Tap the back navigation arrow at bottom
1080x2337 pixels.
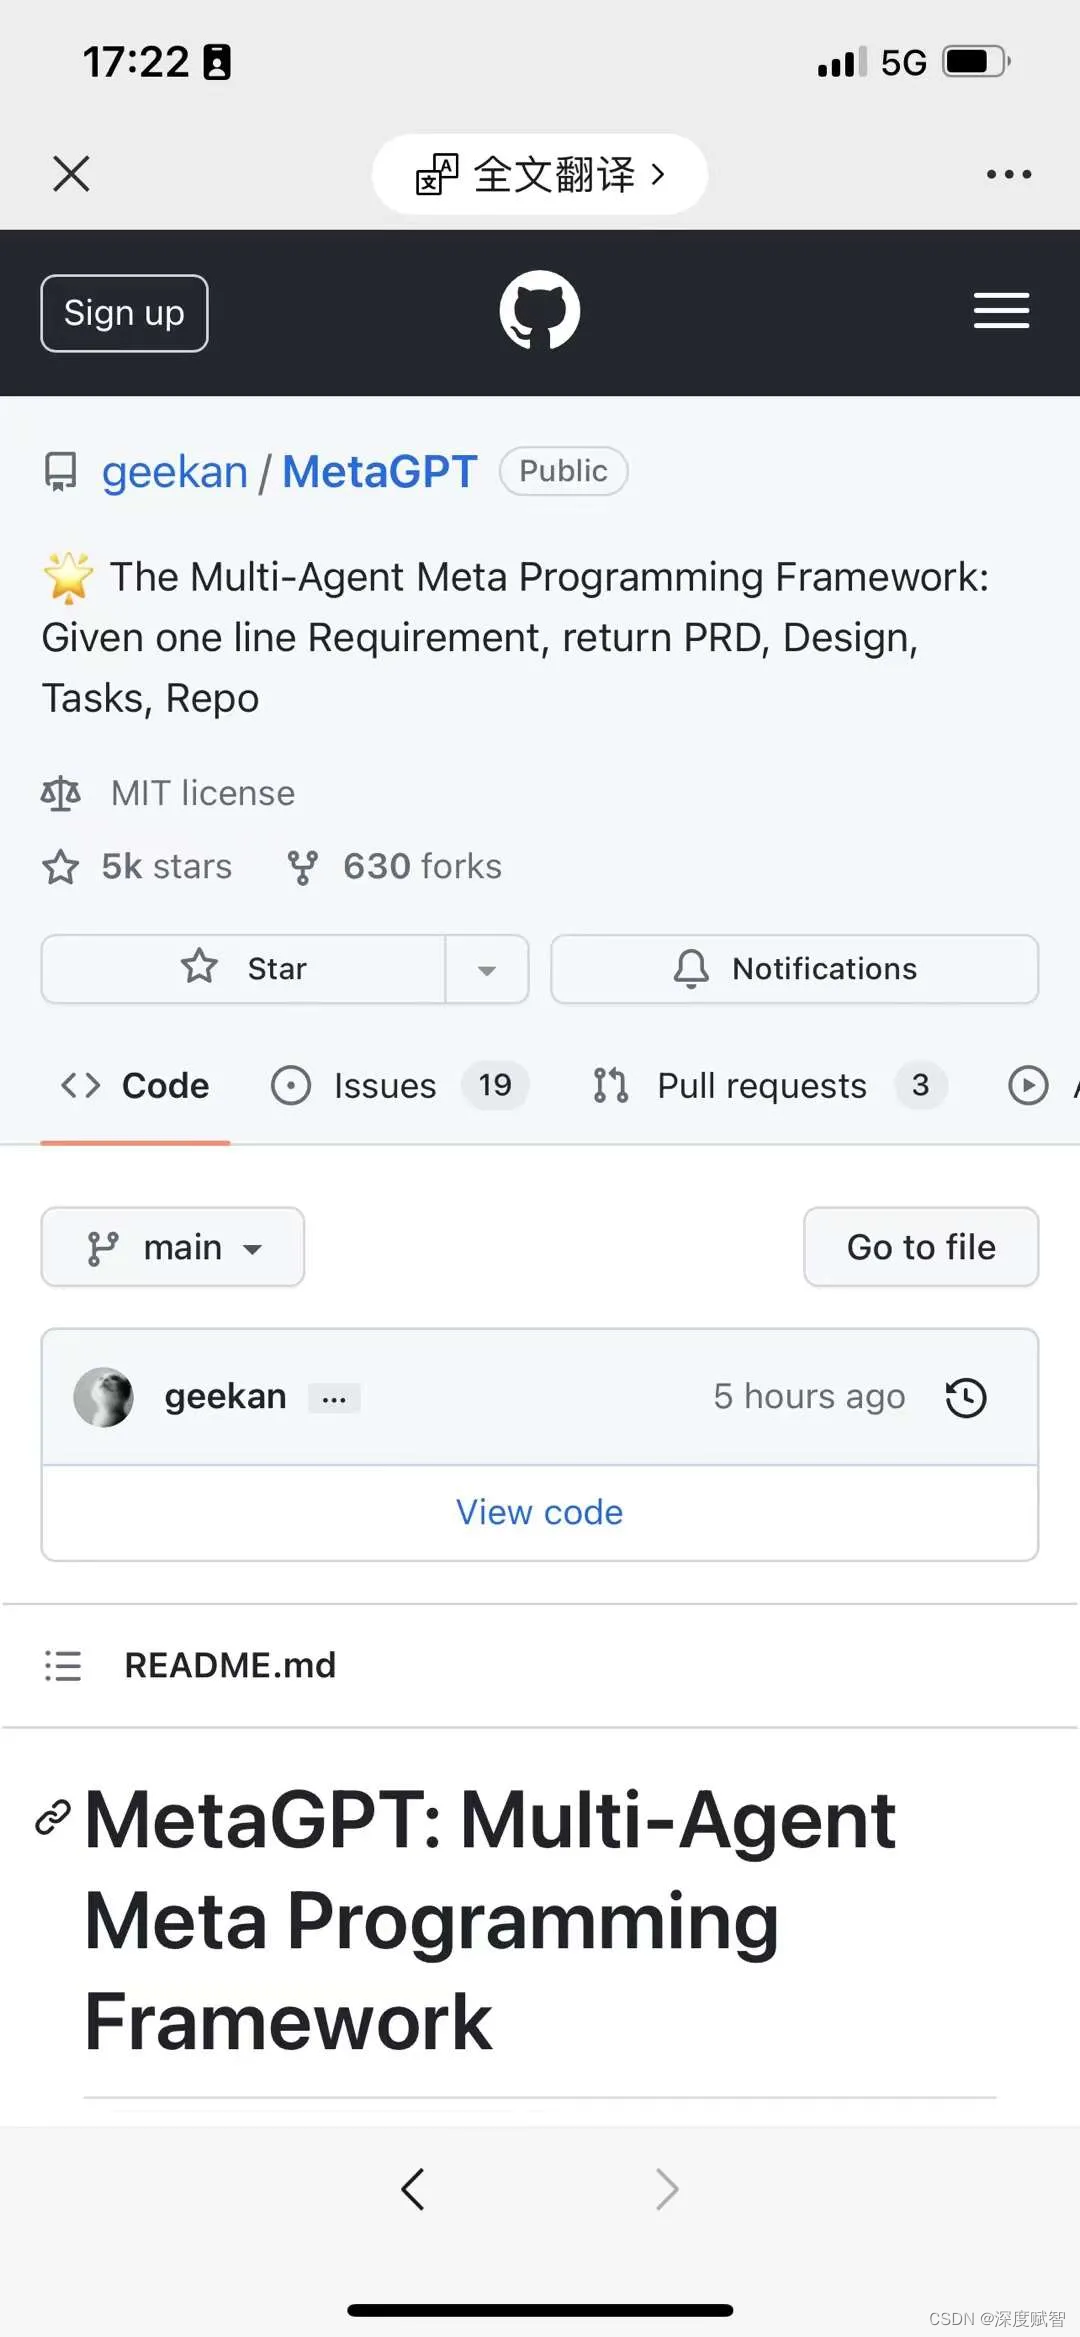(414, 2189)
